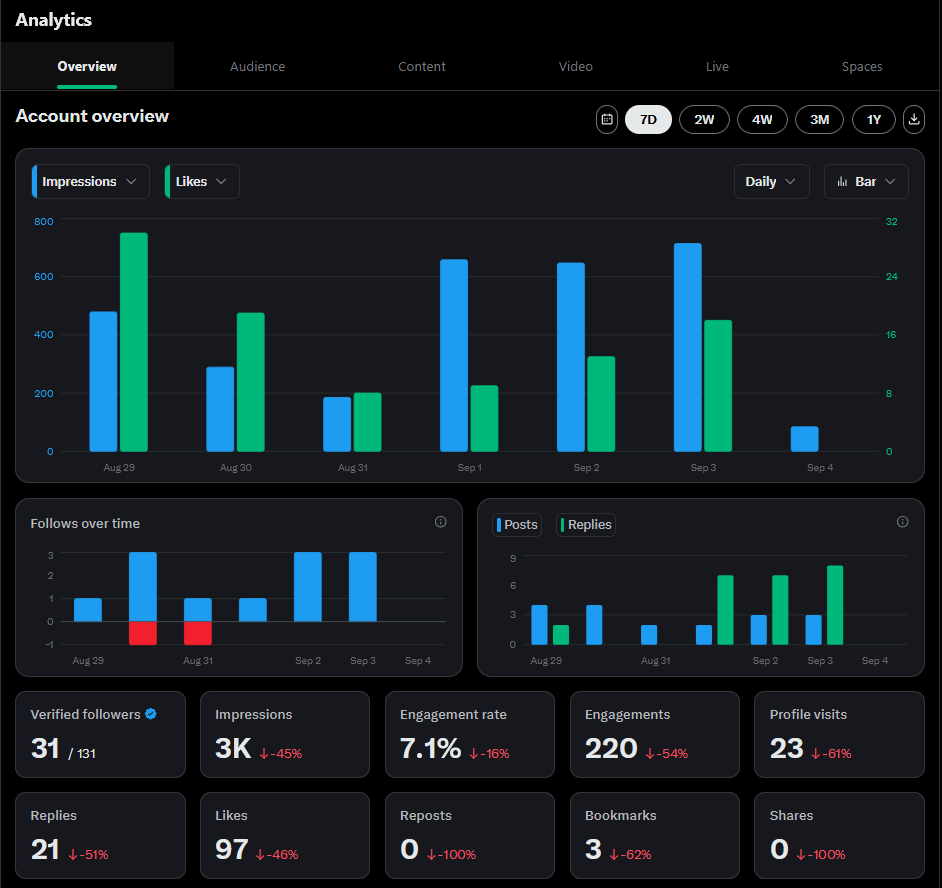The image size is (942, 888).
Task: Select the 3M time range
Action: [x=819, y=120]
